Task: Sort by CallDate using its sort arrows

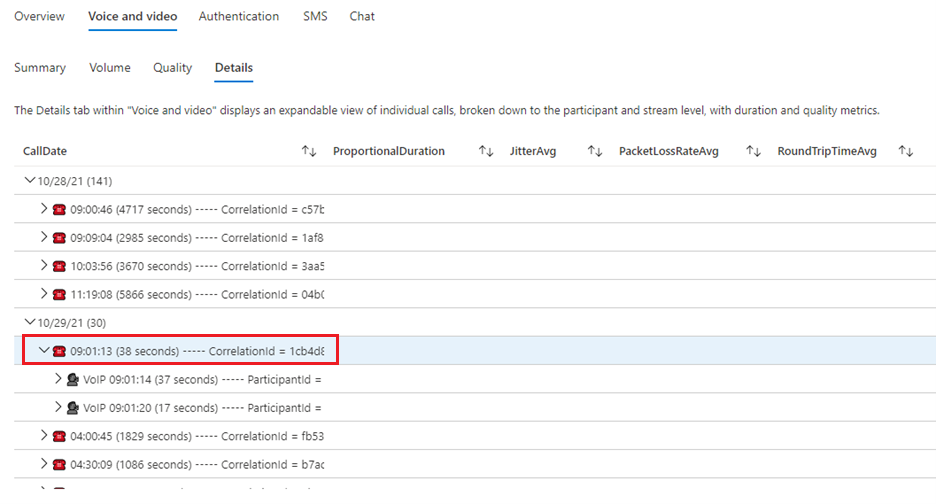Action: (x=309, y=151)
